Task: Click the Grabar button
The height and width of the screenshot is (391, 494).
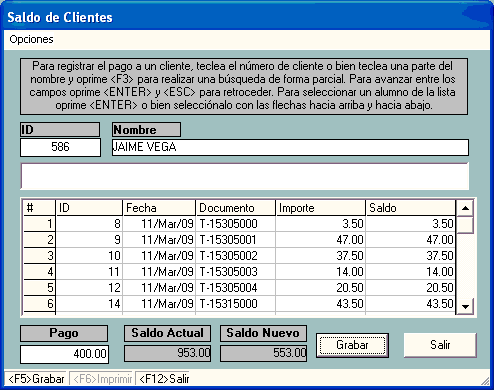Action: click(x=352, y=345)
